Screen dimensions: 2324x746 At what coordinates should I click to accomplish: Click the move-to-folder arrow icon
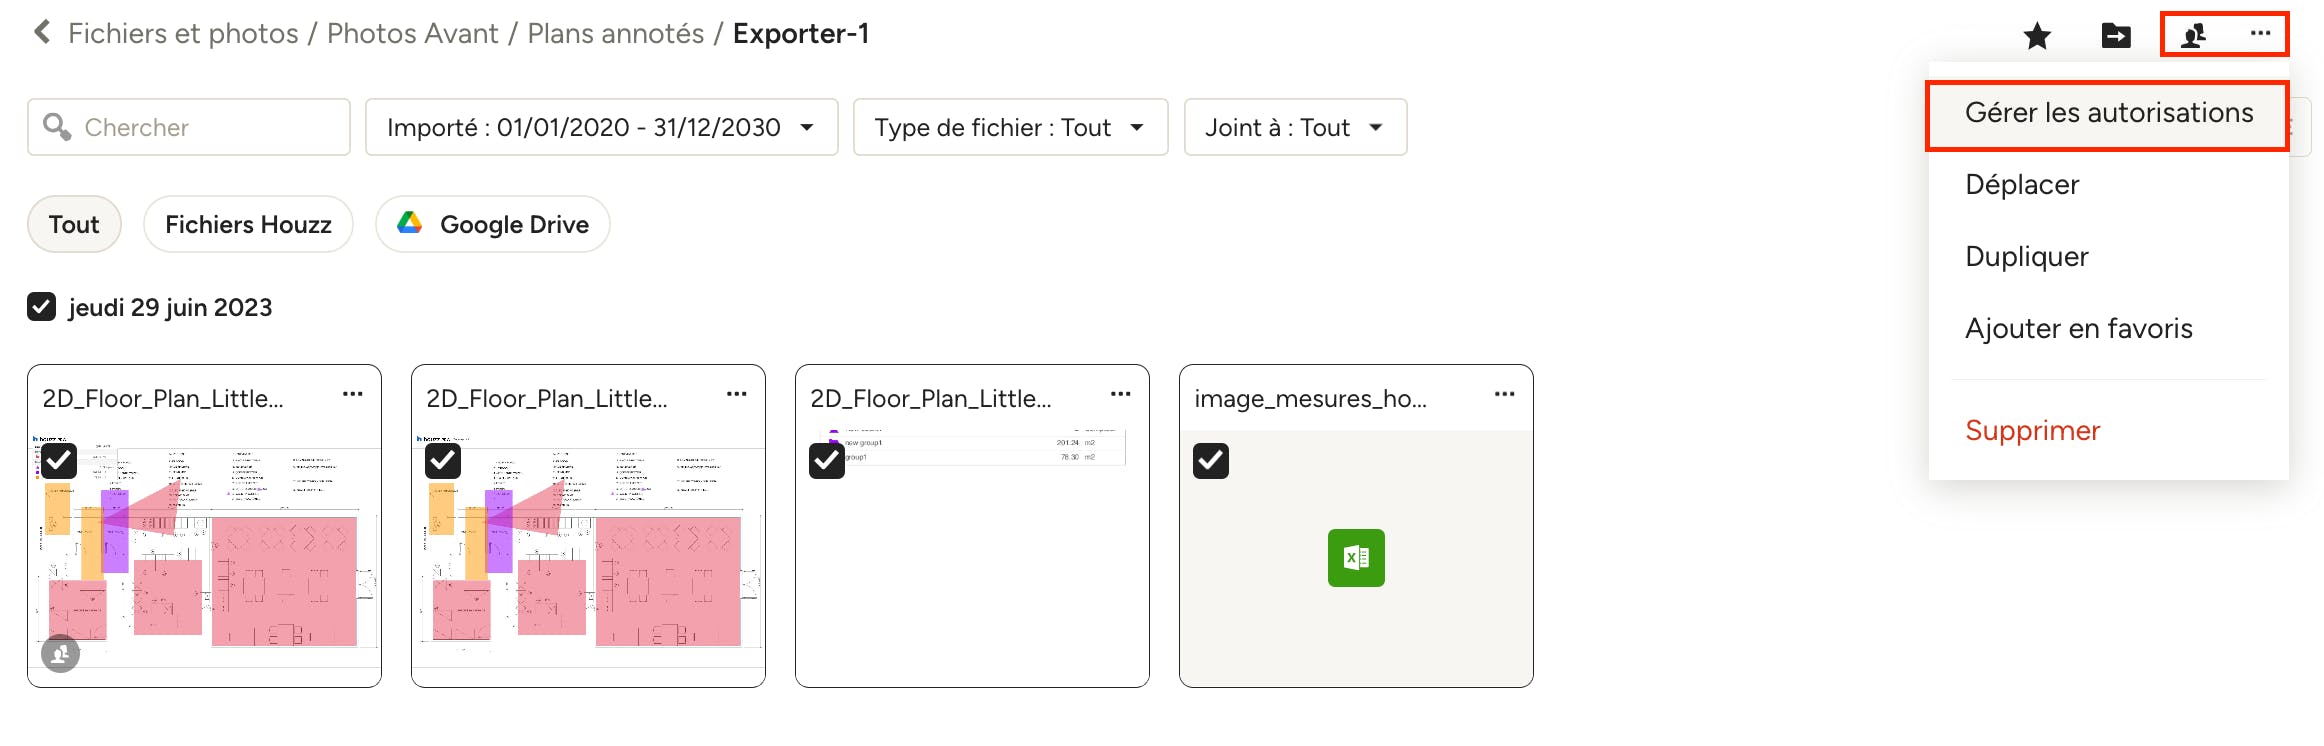coord(2116,36)
